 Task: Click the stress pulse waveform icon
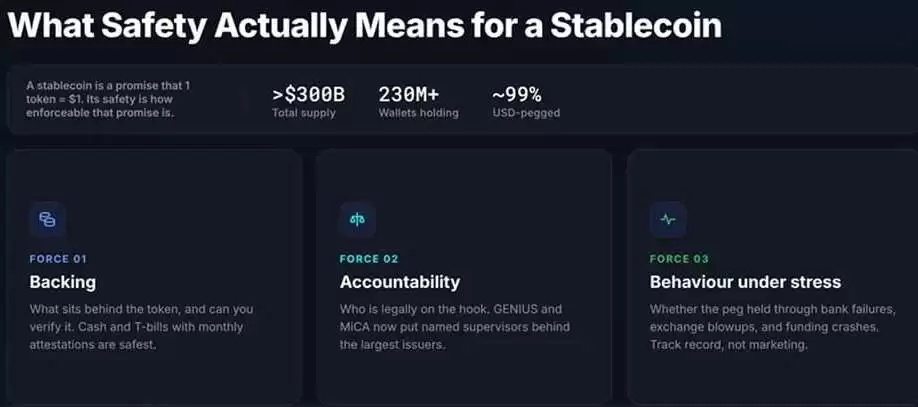667,220
